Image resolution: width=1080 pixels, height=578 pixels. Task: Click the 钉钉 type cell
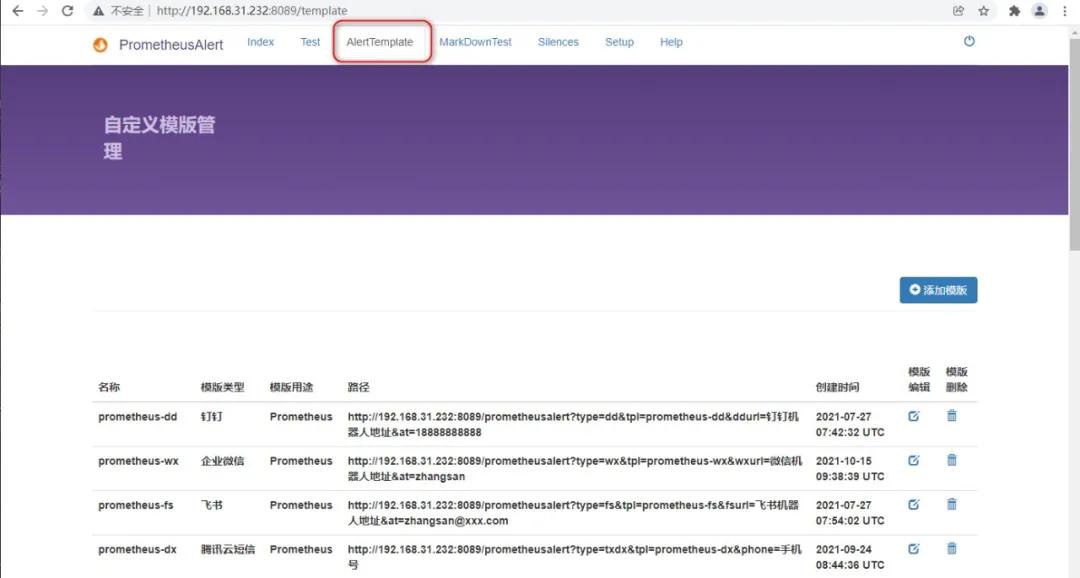click(211, 417)
